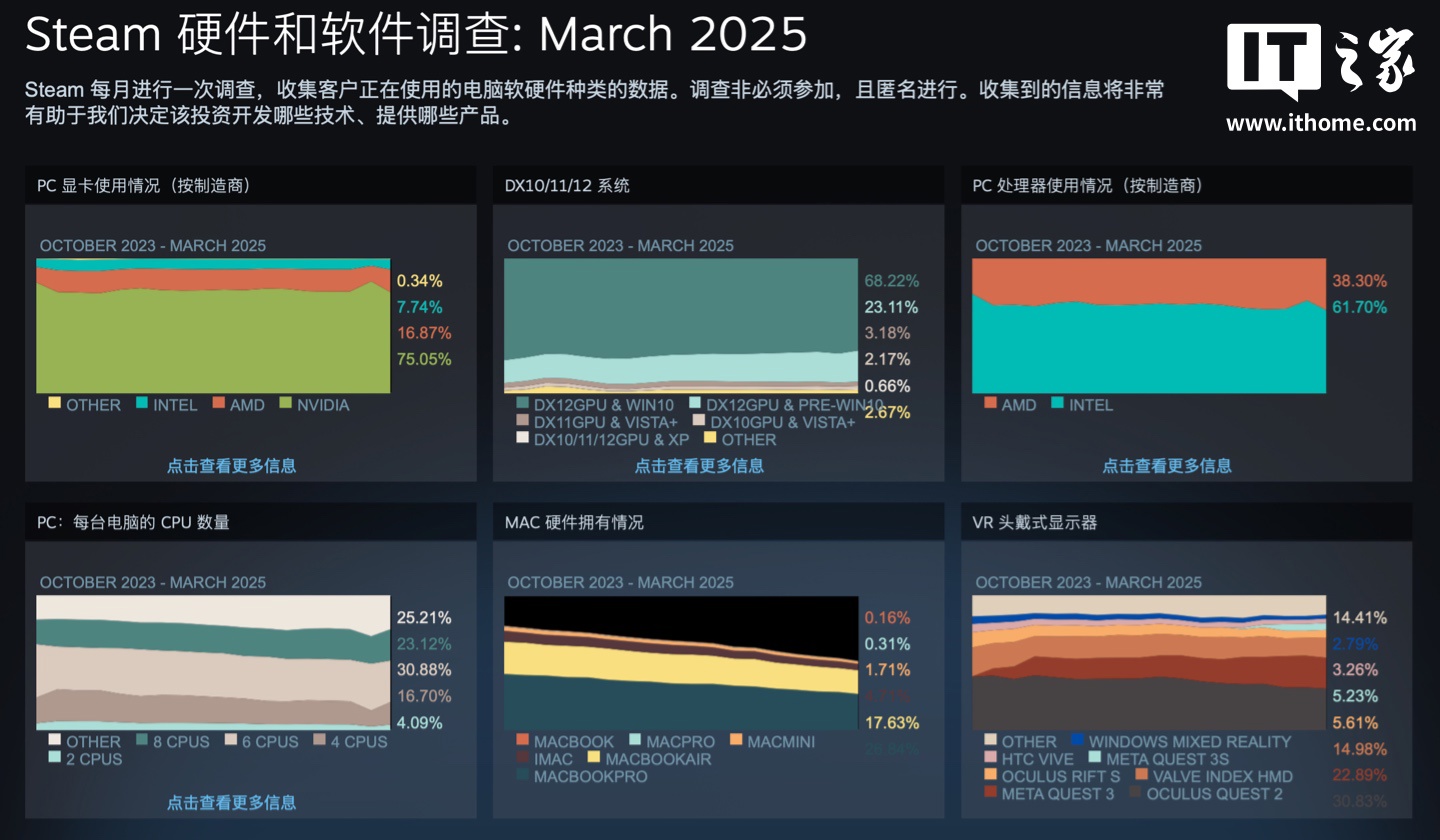
Task: Open more info link under CPU count chart
Action: (x=231, y=802)
